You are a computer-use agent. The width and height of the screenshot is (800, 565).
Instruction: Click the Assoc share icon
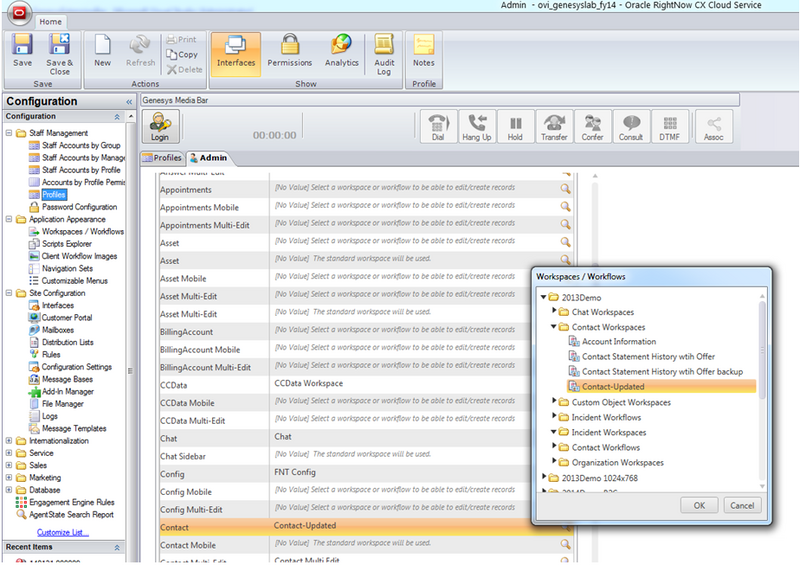click(x=714, y=126)
